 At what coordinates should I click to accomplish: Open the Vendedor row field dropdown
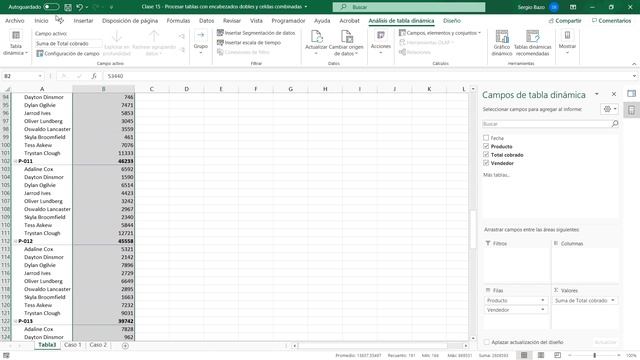(x=542, y=310)
